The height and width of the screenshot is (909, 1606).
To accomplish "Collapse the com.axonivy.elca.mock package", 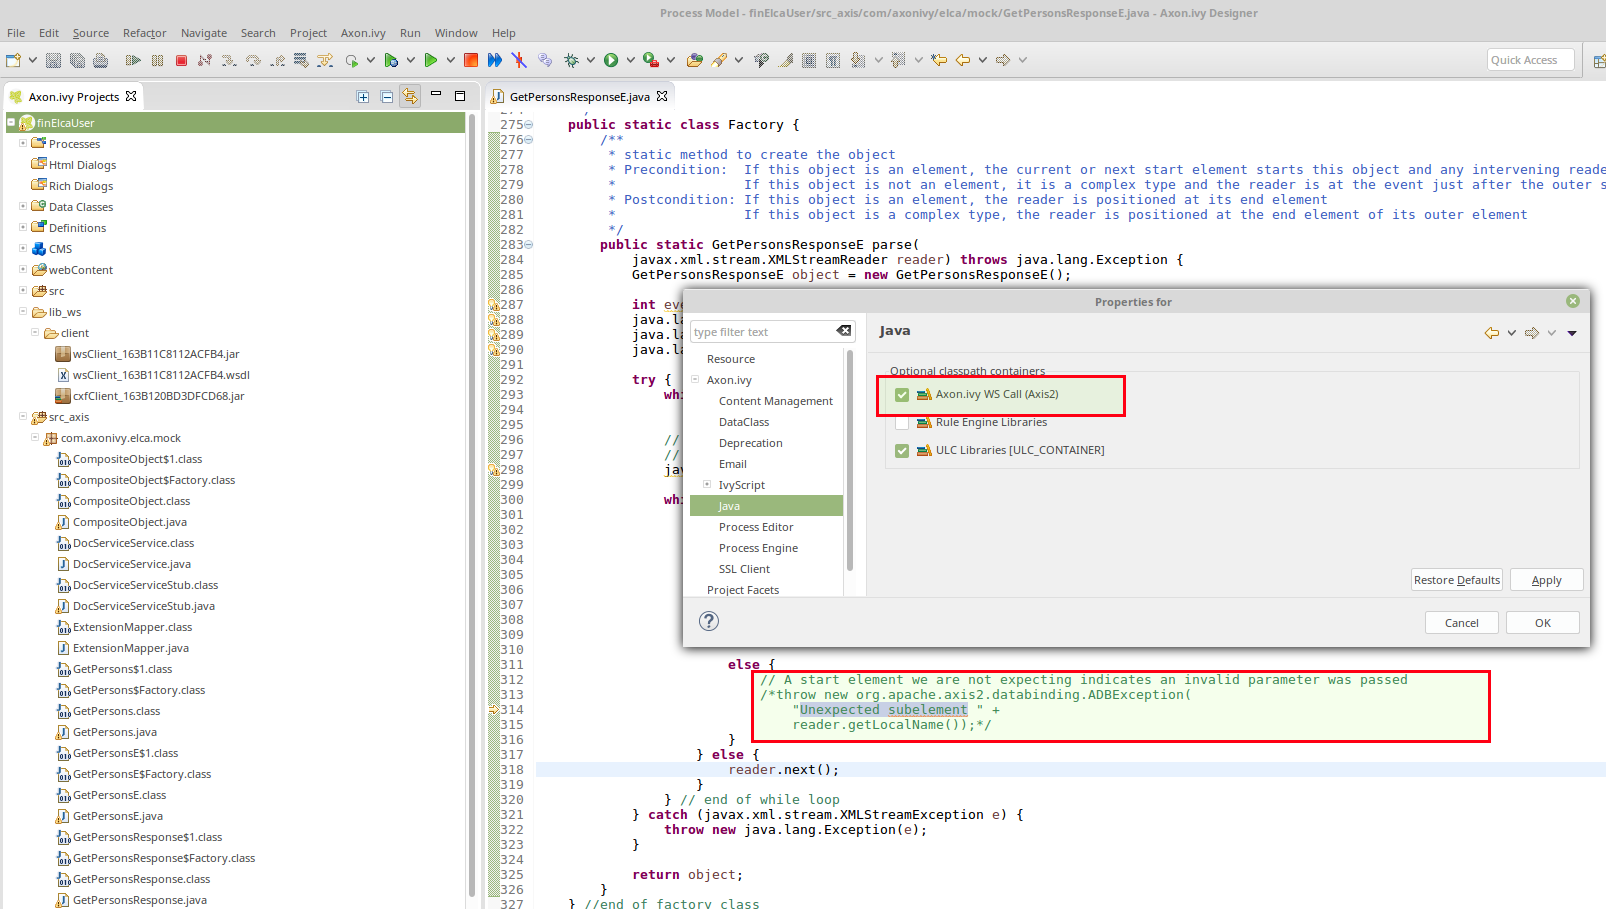I will coord(35,437).
